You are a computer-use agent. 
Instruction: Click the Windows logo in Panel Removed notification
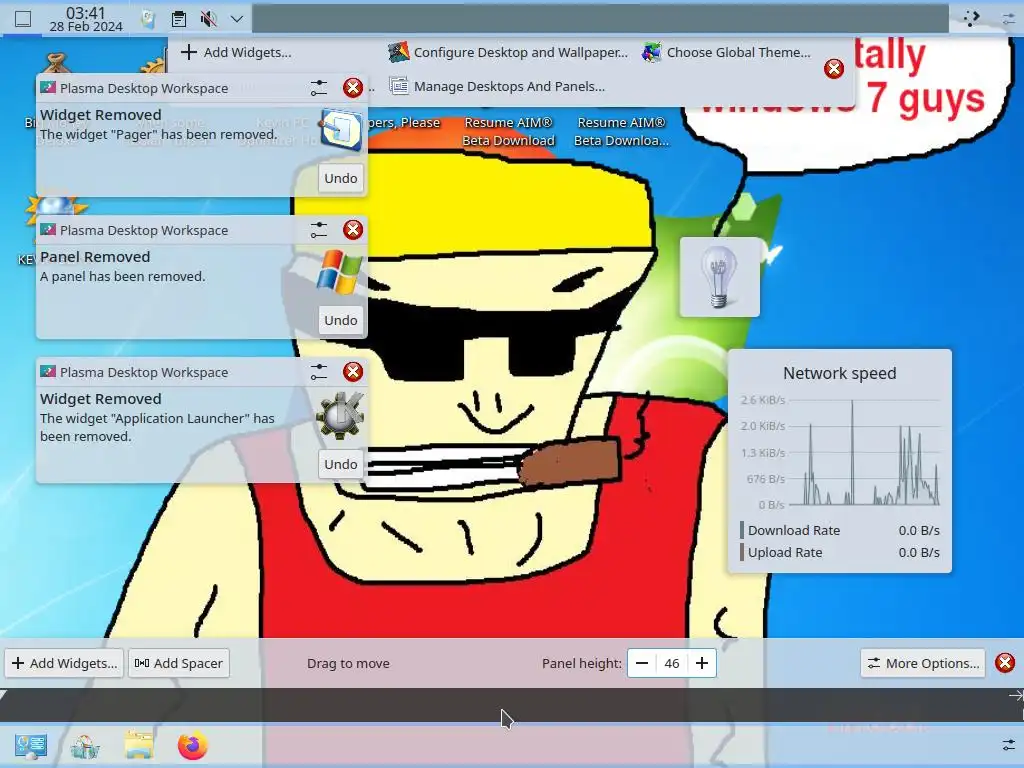pyautogui.click(x=340, y=271)
